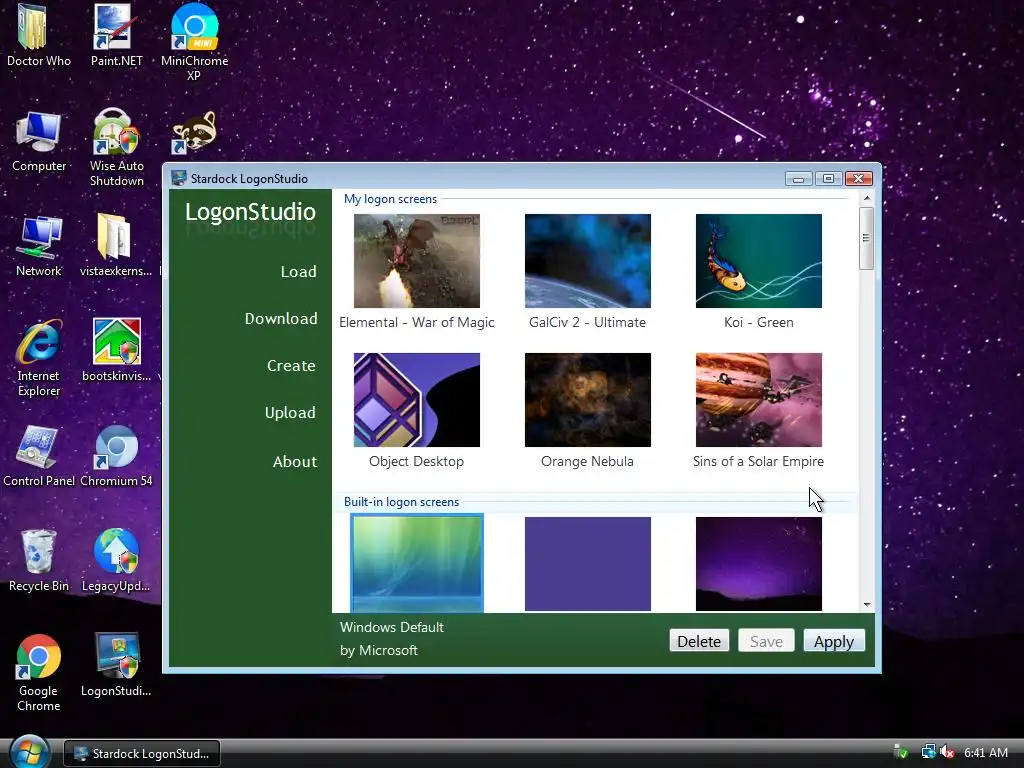Viewport: 1024px width, 768px height.
Task: Select the Orange Nebula logon thumbnail
Action: pyautogui.click(x=588, y=400)
